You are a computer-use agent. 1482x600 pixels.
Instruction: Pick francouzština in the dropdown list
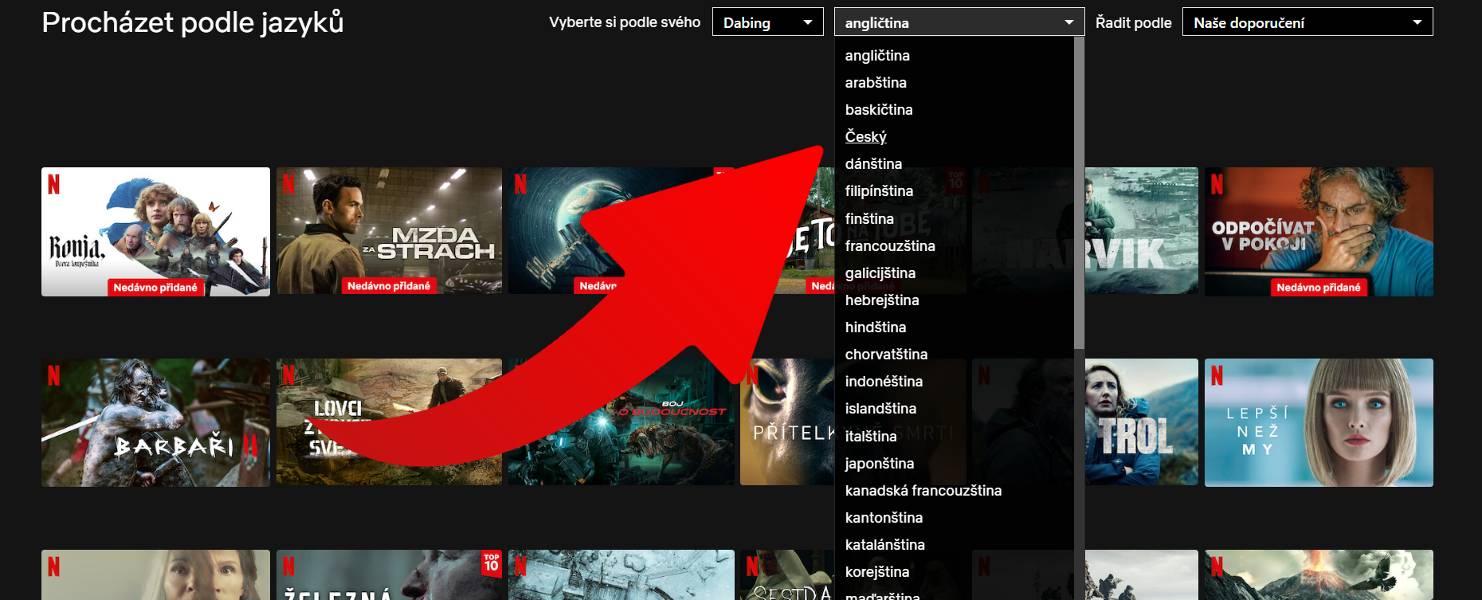coord(890,246)
